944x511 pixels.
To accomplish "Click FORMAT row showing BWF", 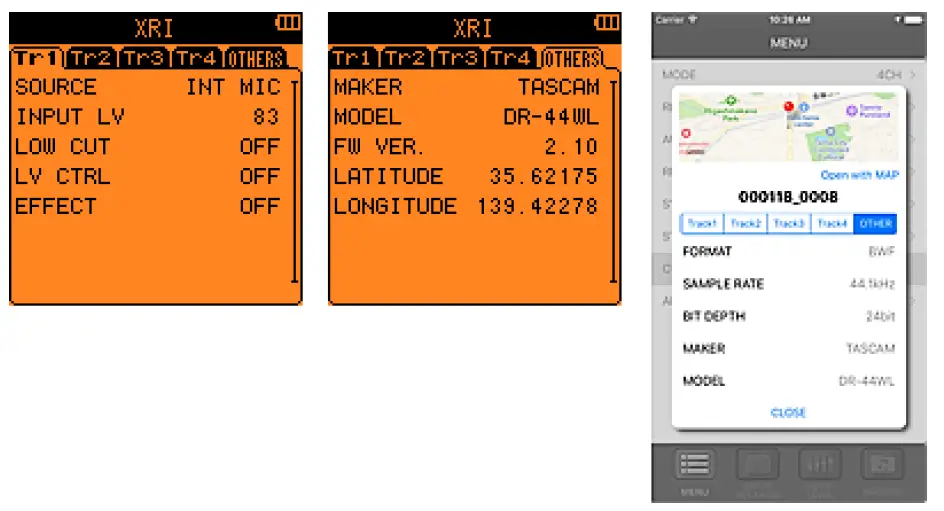I will click(789, 252).
